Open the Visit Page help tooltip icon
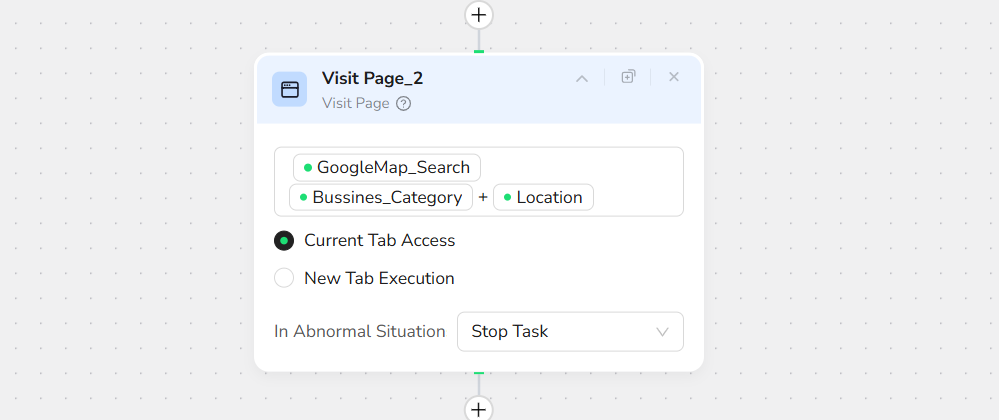The width and height of the screenshot is (999, 420). pos(404,103)
